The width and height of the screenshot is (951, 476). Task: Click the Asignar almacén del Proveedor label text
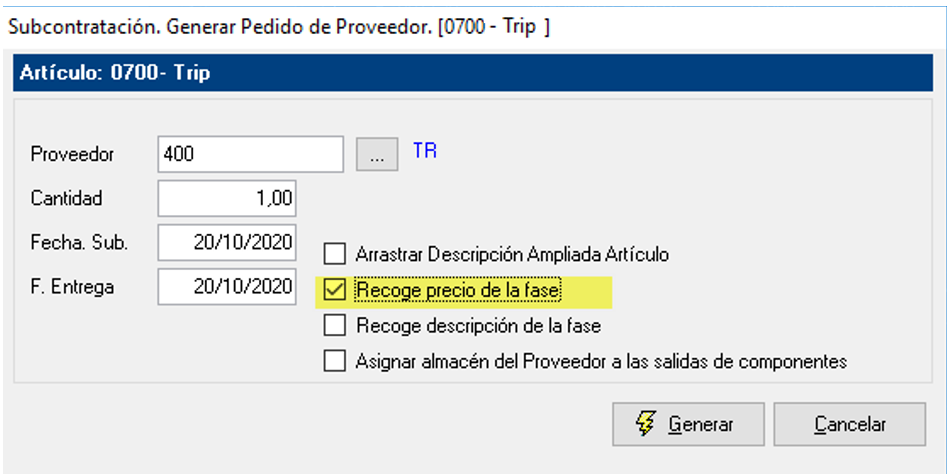point(601,362)
